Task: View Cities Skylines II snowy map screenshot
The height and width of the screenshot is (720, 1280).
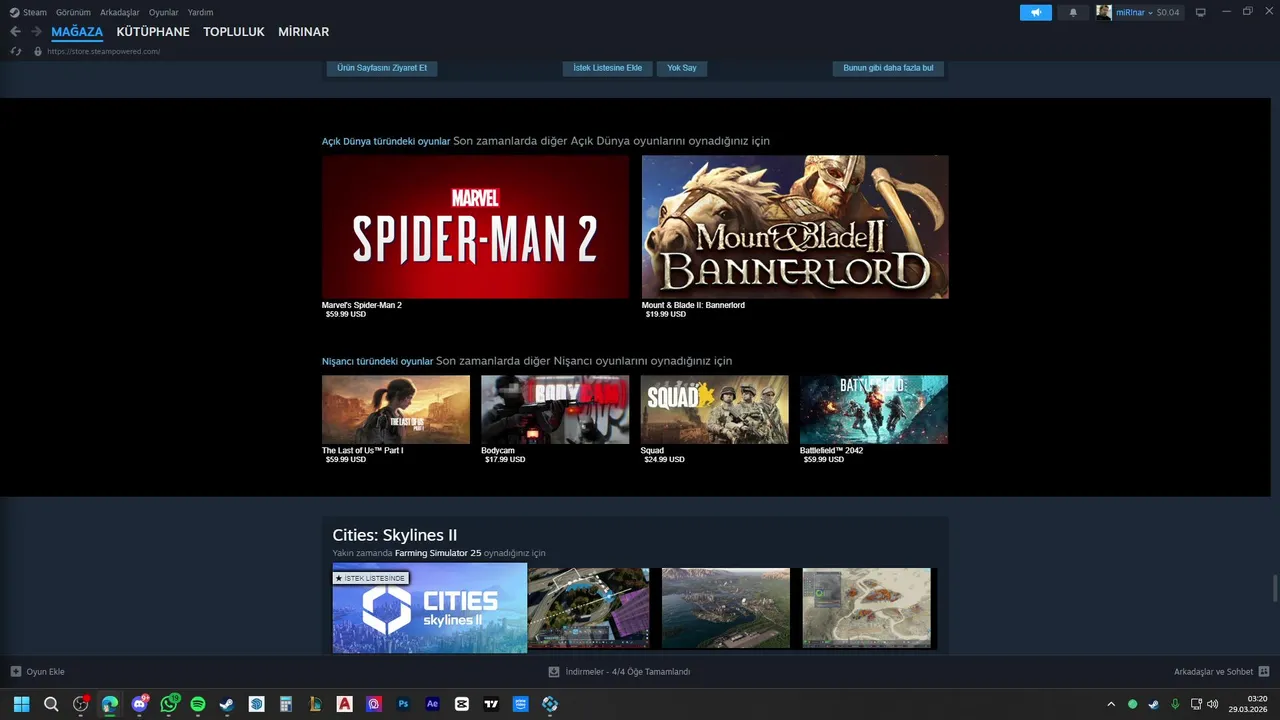Action: [x=867, y=608]
